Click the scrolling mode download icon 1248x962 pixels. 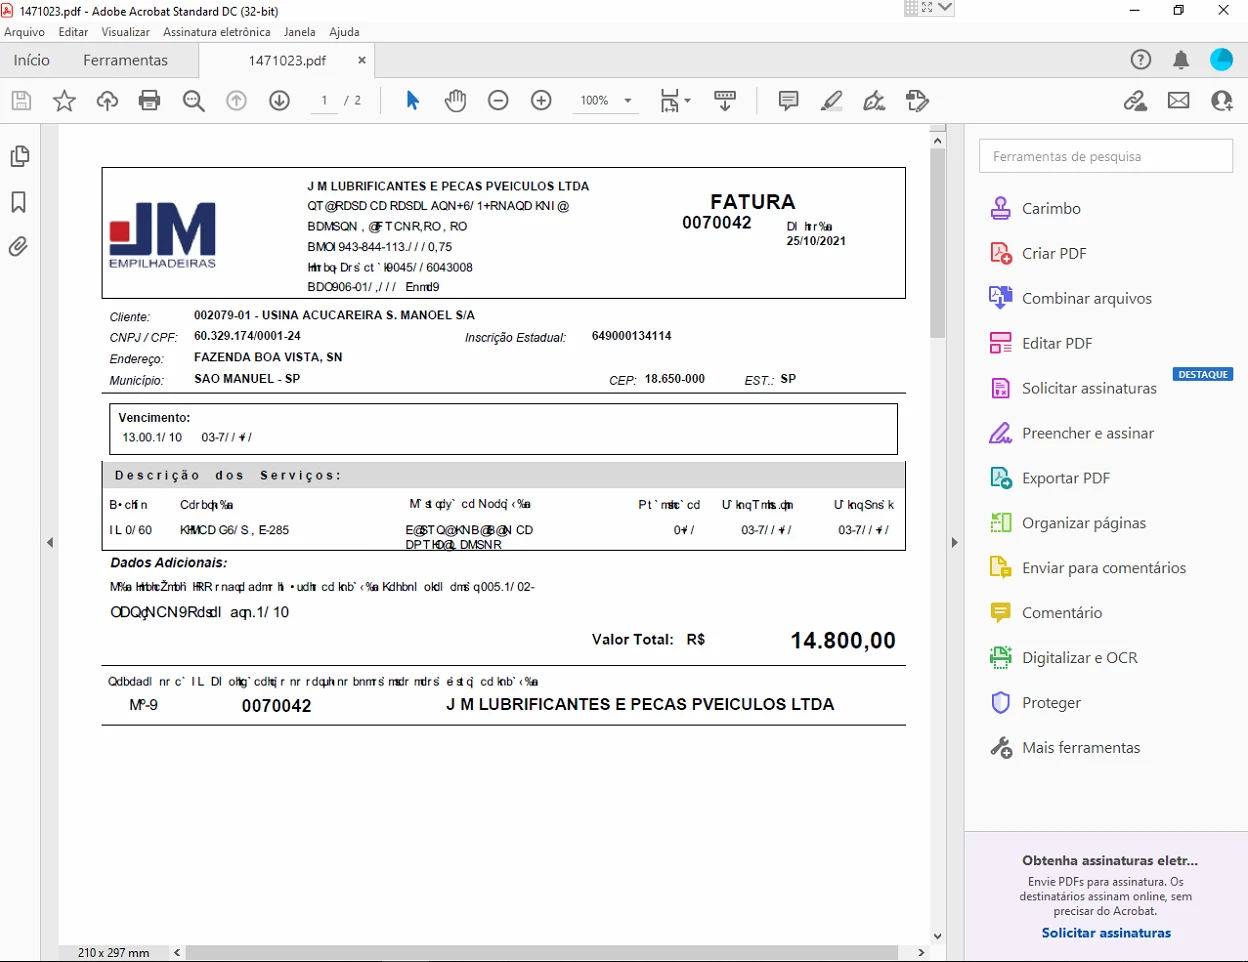pos(725,101)
